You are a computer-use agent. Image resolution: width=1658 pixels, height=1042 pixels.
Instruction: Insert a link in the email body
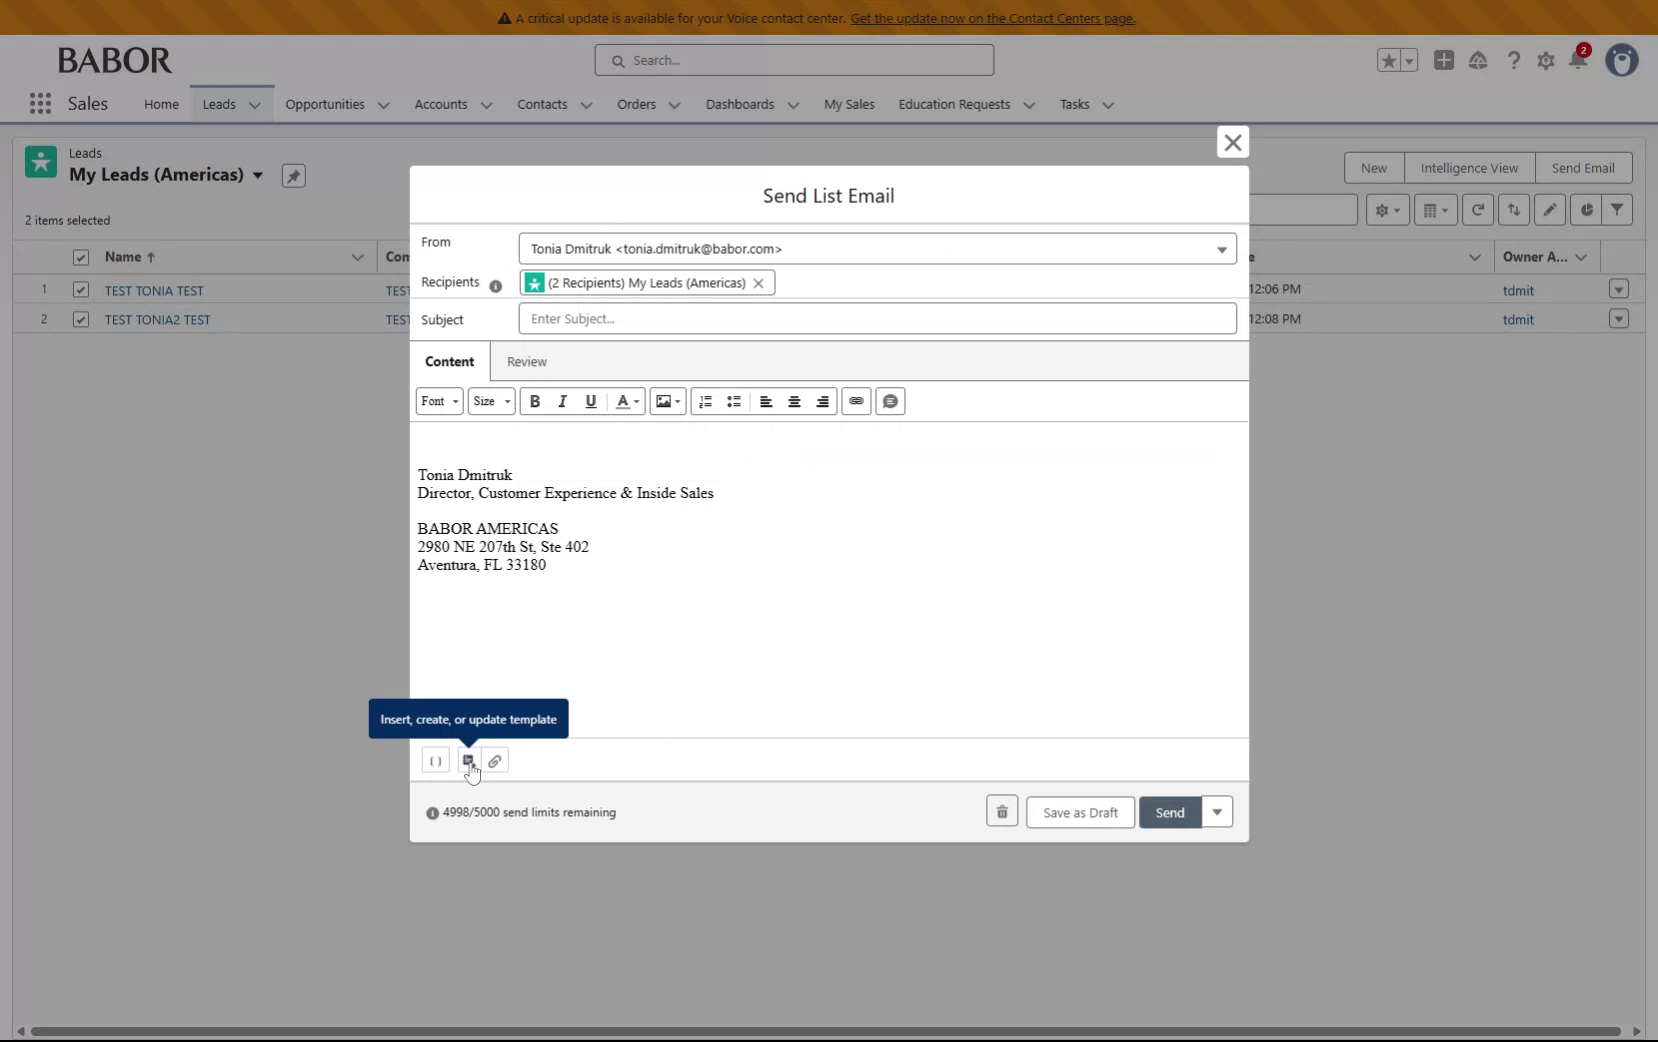point(856,401)
